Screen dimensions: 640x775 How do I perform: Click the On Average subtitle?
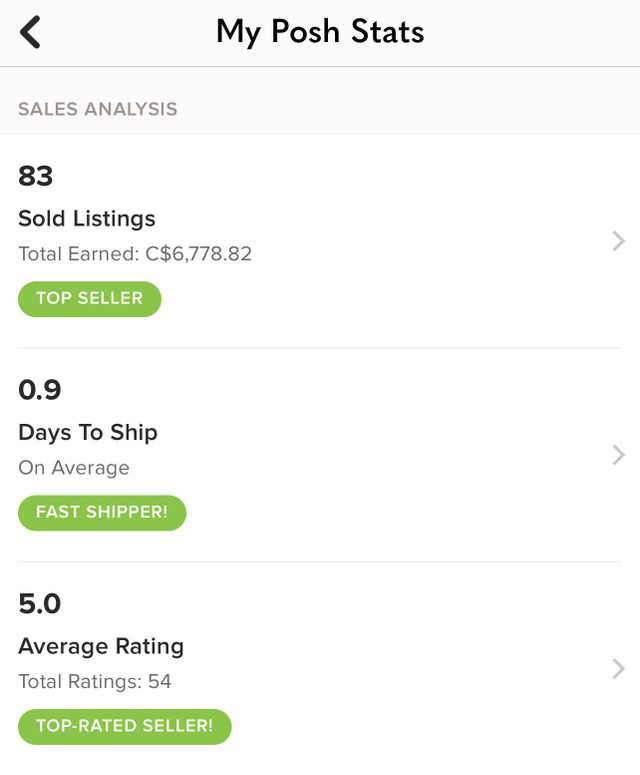tap(74, 468)
